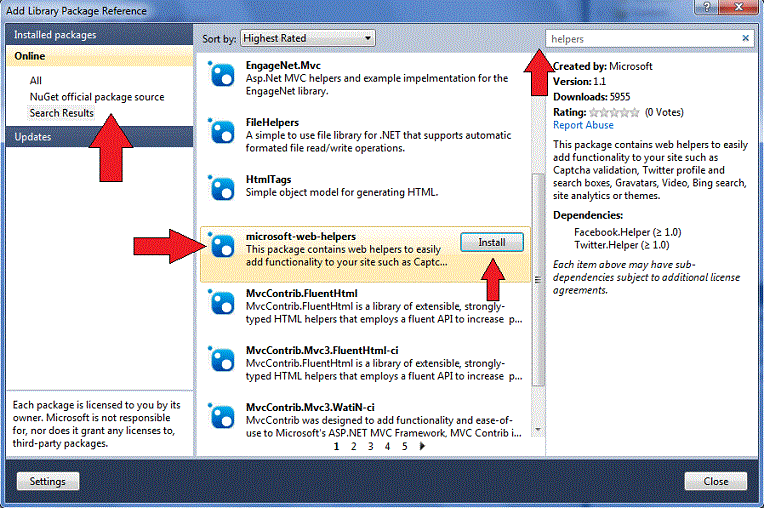Select Search Results in left pane
This screenshot has width=764, height=508.
(61, 113)
